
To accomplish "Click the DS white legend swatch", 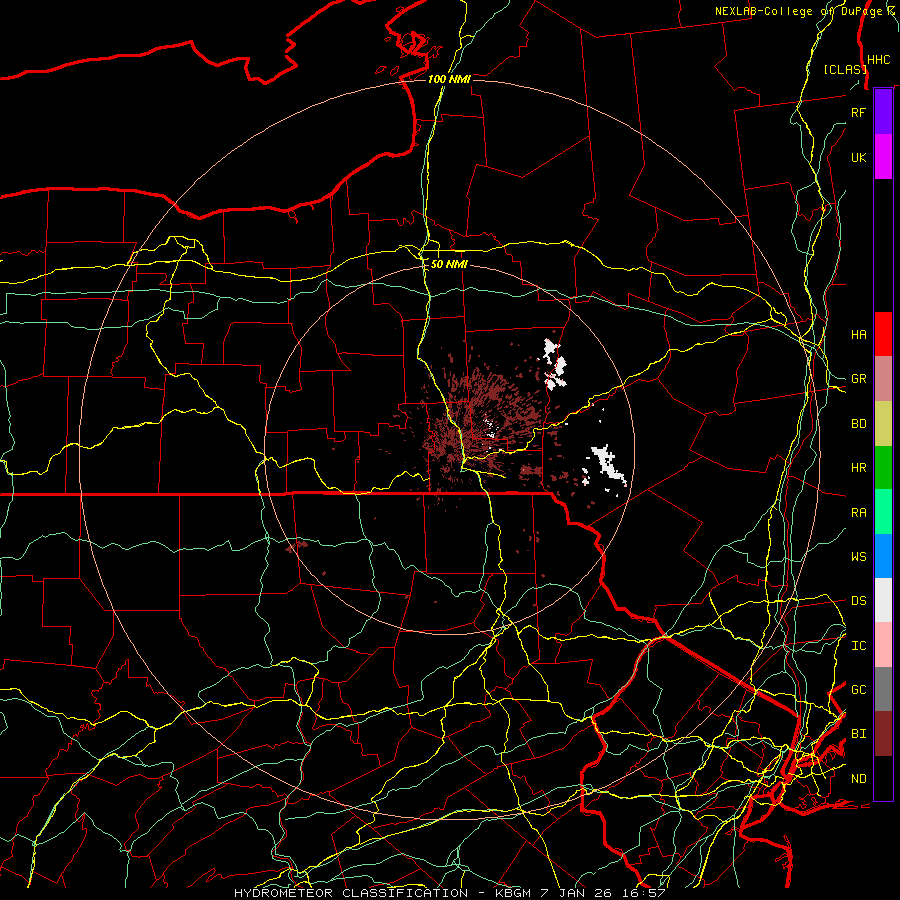I will (883, 600).
